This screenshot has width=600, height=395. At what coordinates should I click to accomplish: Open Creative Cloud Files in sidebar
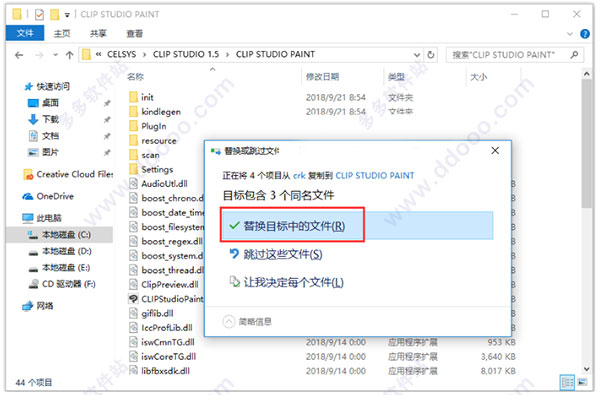pyautogui.click(x=68, y=175)
